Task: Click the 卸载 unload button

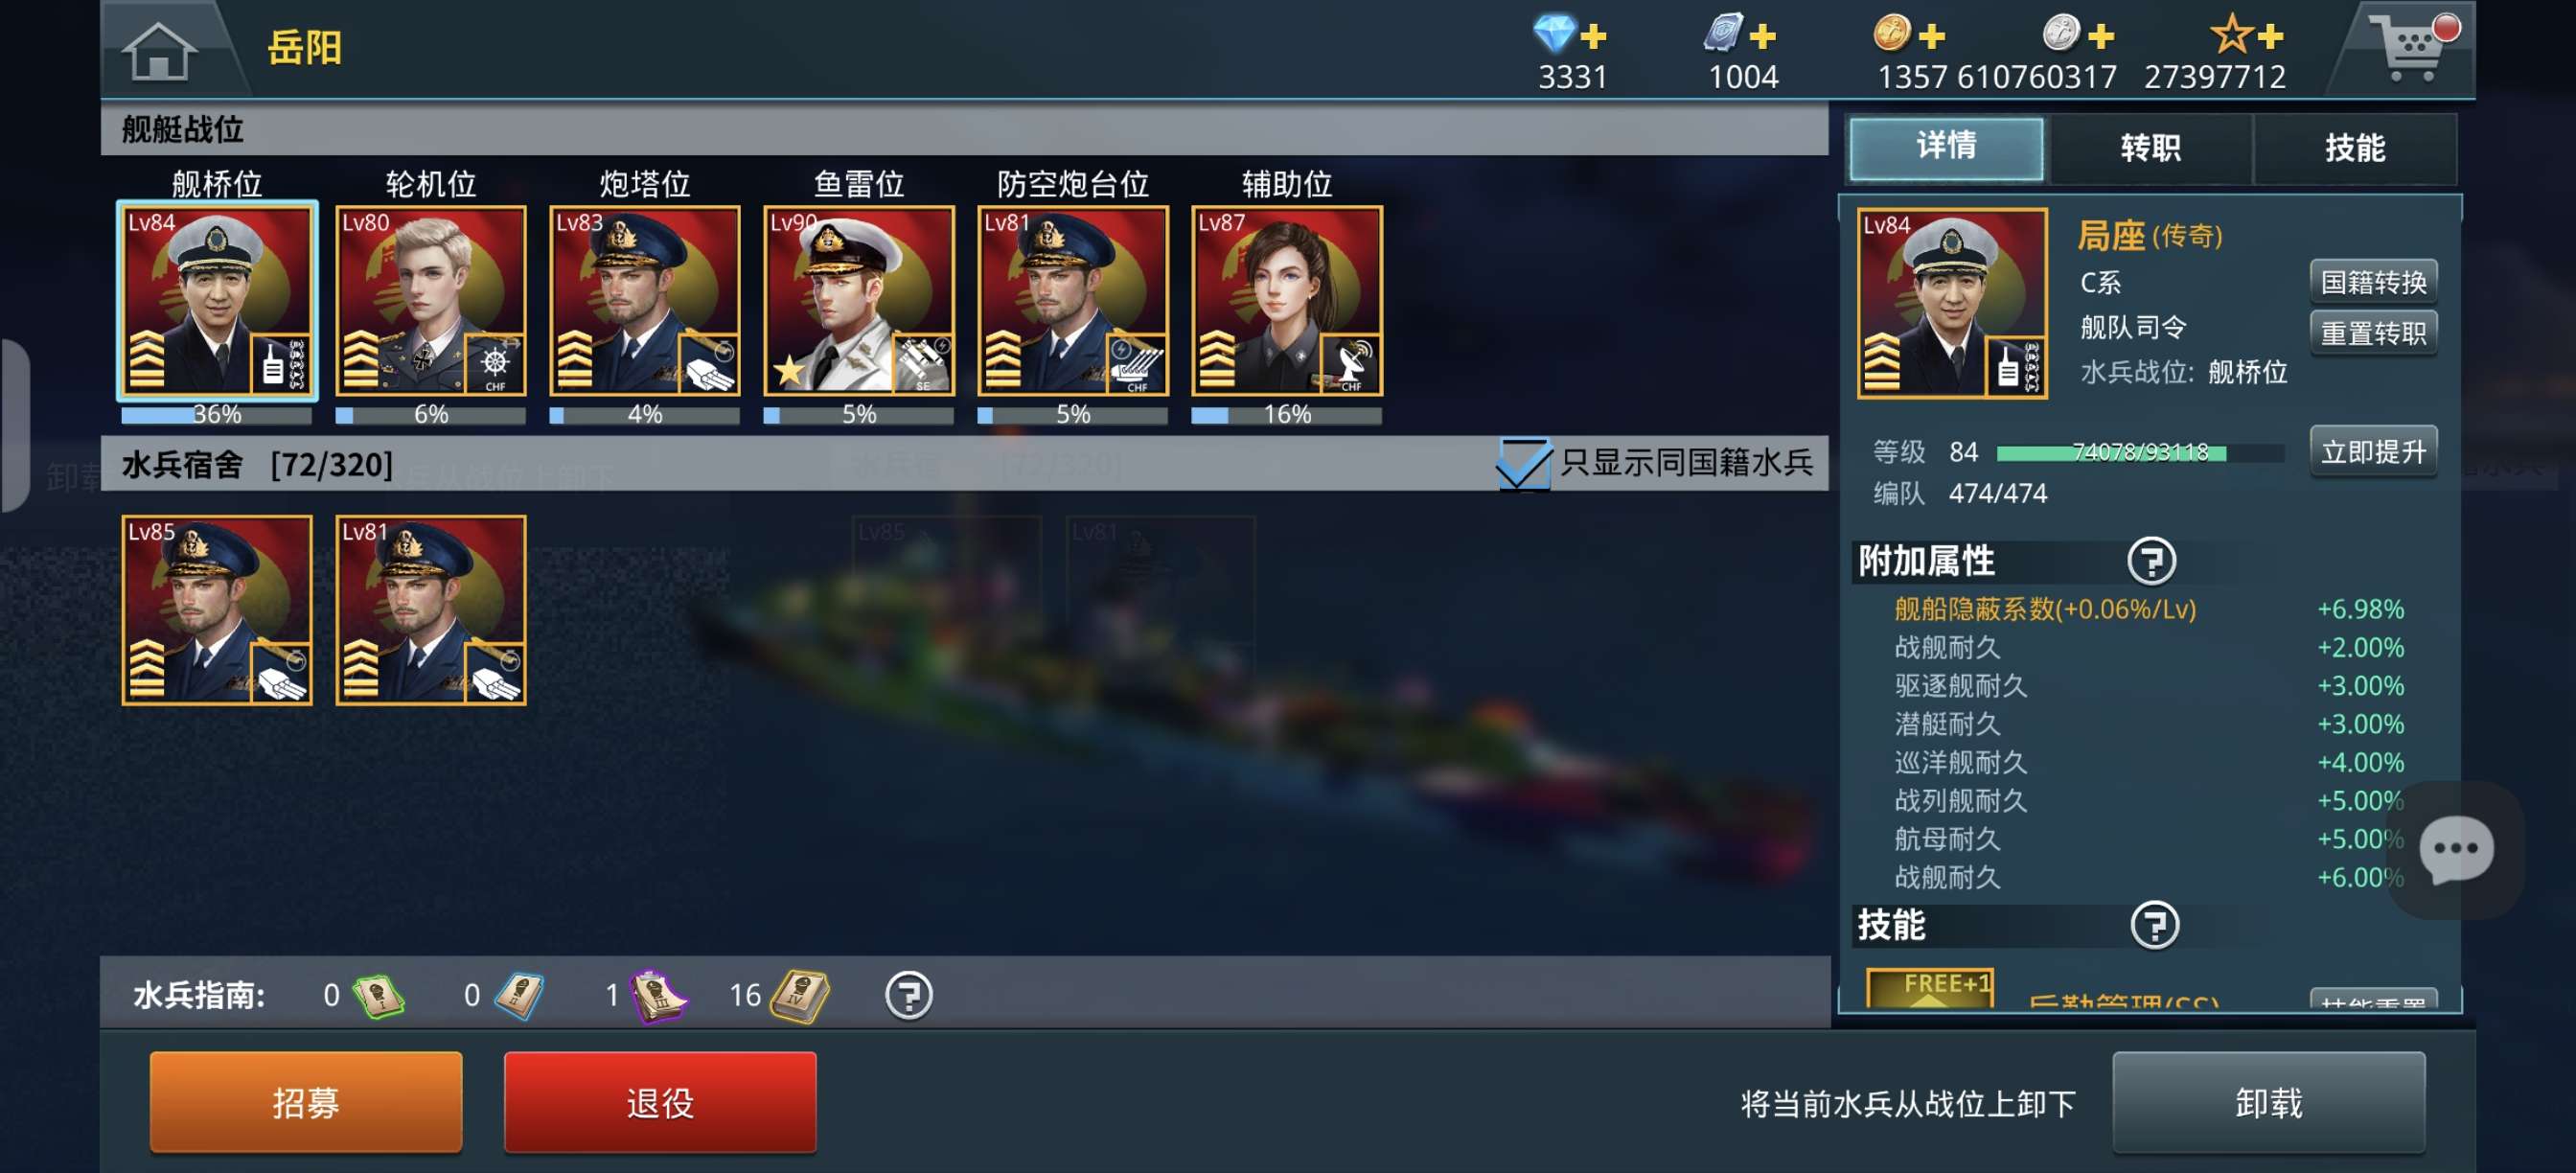Action: [2268, 1102]
